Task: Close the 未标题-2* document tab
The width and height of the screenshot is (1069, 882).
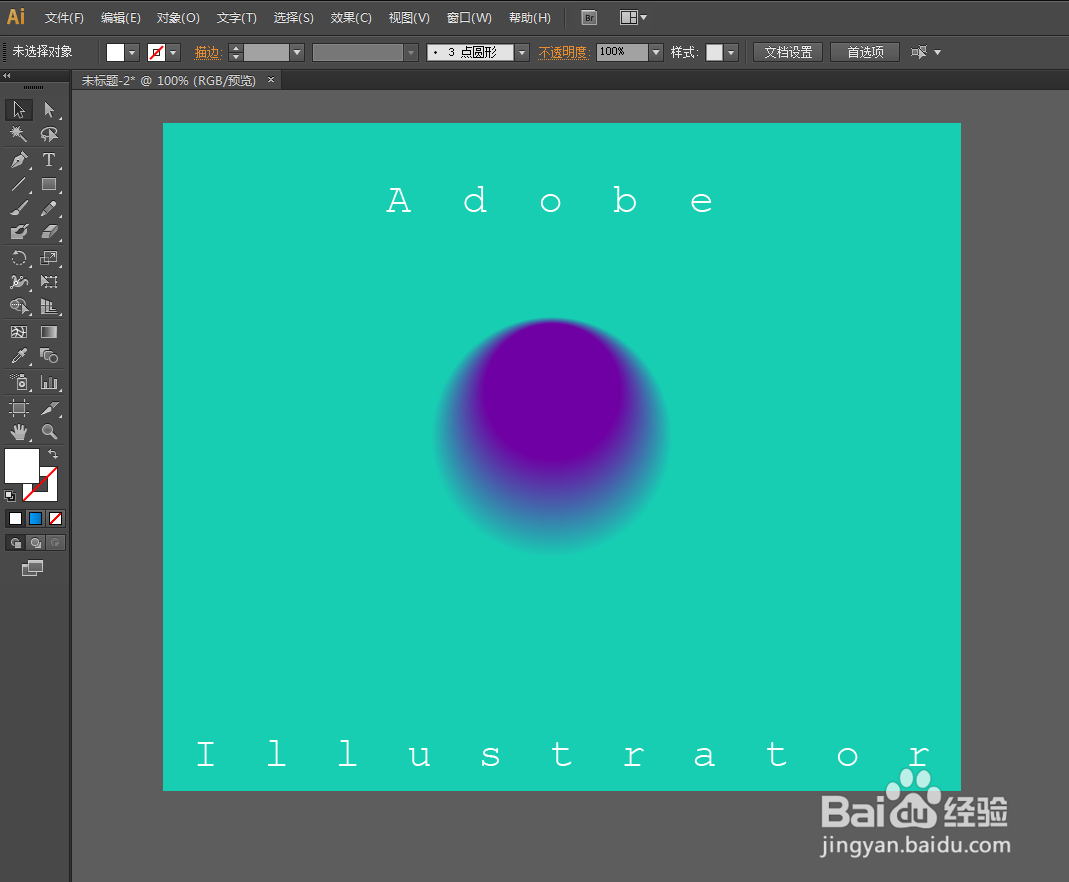Action: [271, 80]
